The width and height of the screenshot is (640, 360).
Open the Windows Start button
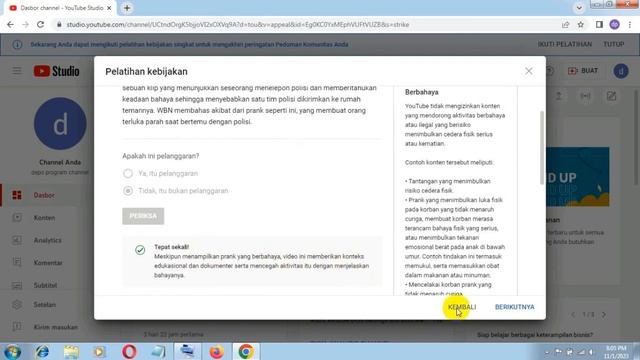click(x=13, y=351)
